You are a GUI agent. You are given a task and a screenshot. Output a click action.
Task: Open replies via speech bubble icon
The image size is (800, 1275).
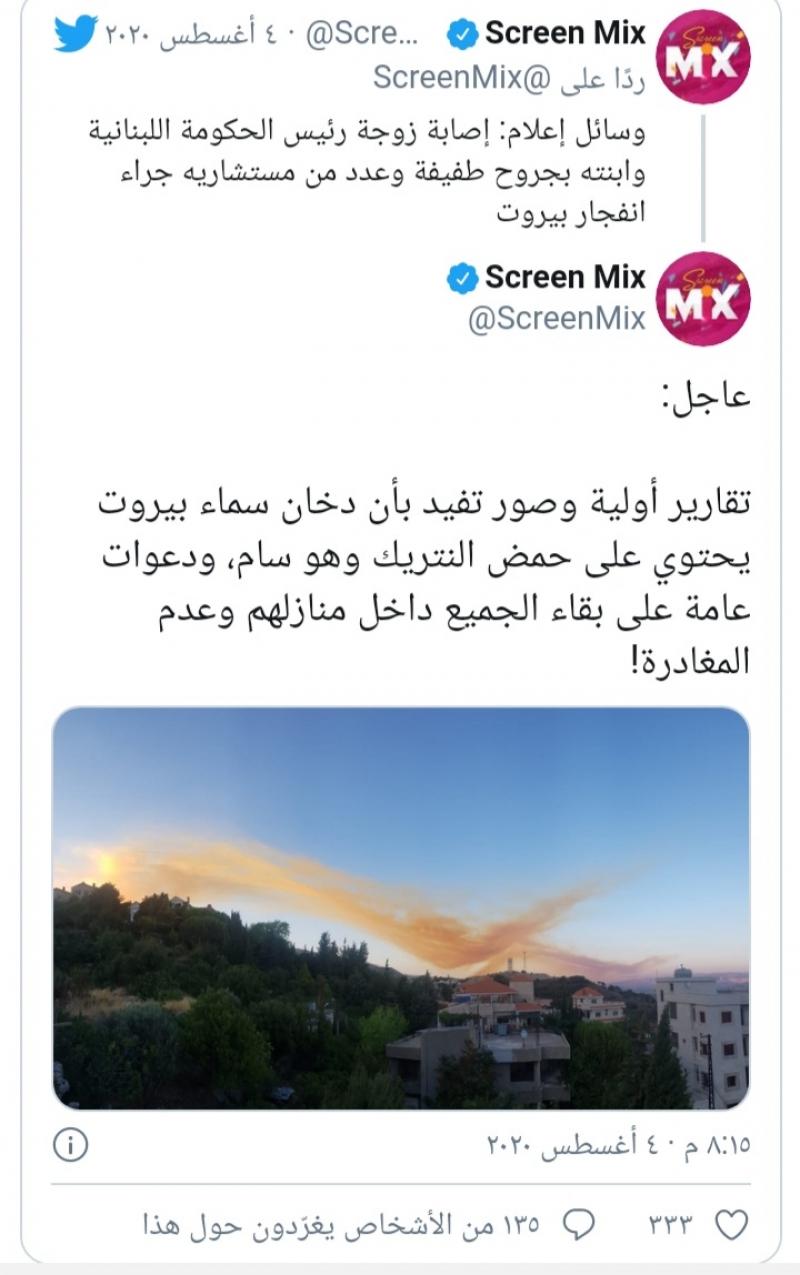[579, 1224]
